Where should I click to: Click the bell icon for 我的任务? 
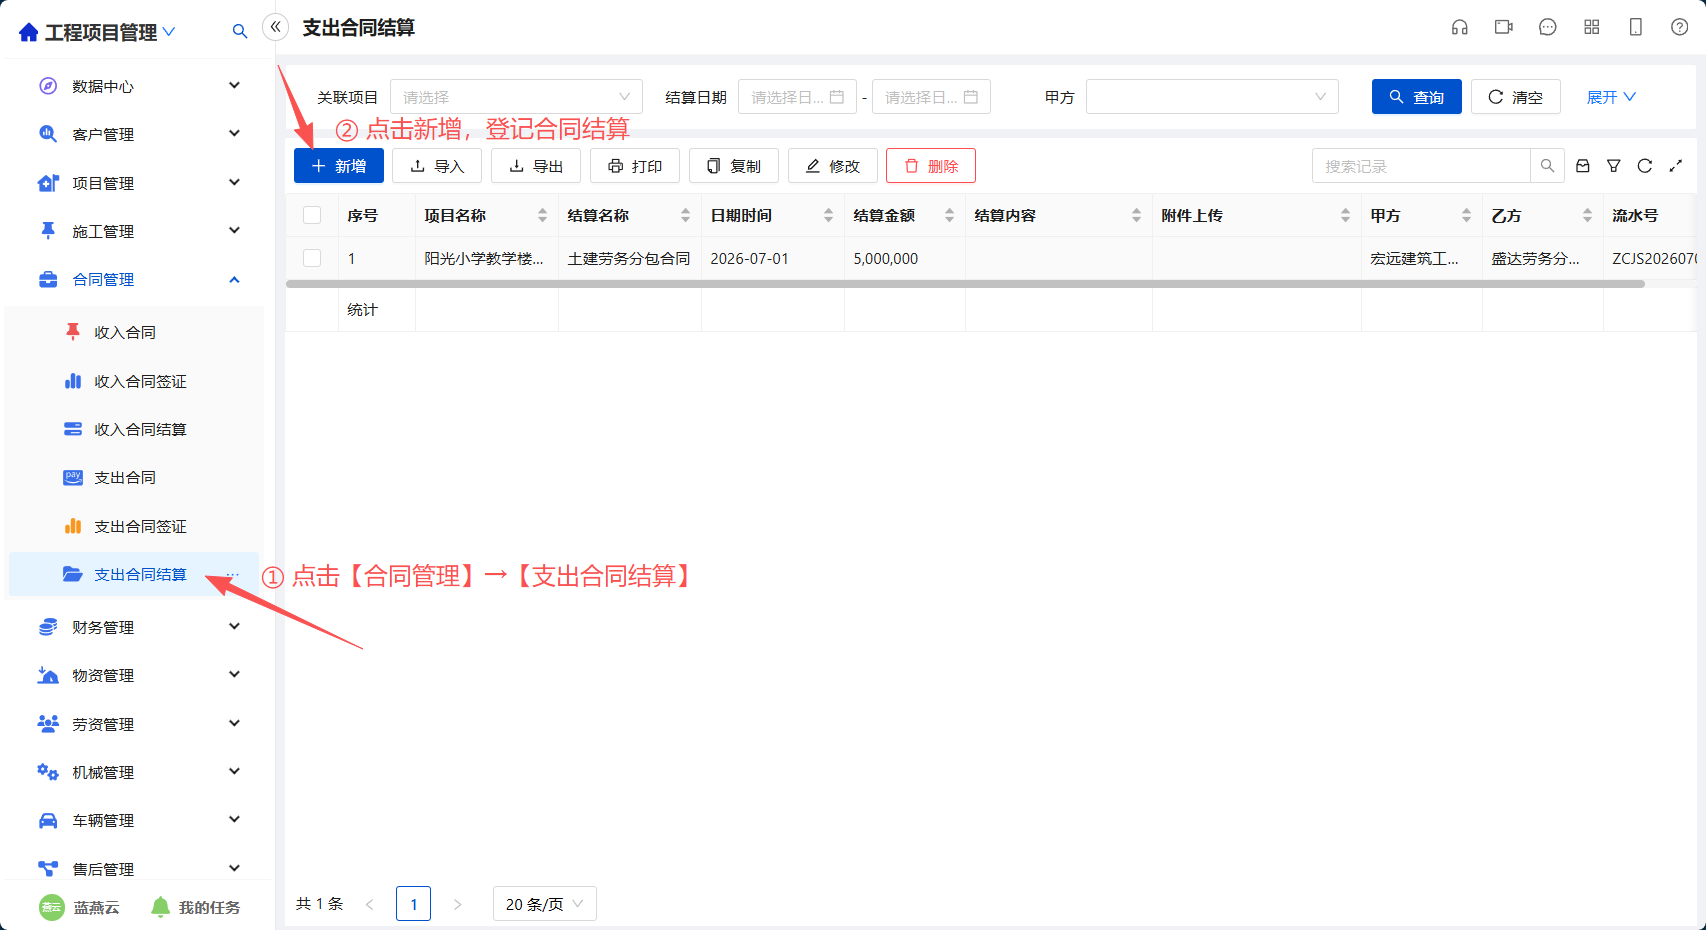coord(160,907)
